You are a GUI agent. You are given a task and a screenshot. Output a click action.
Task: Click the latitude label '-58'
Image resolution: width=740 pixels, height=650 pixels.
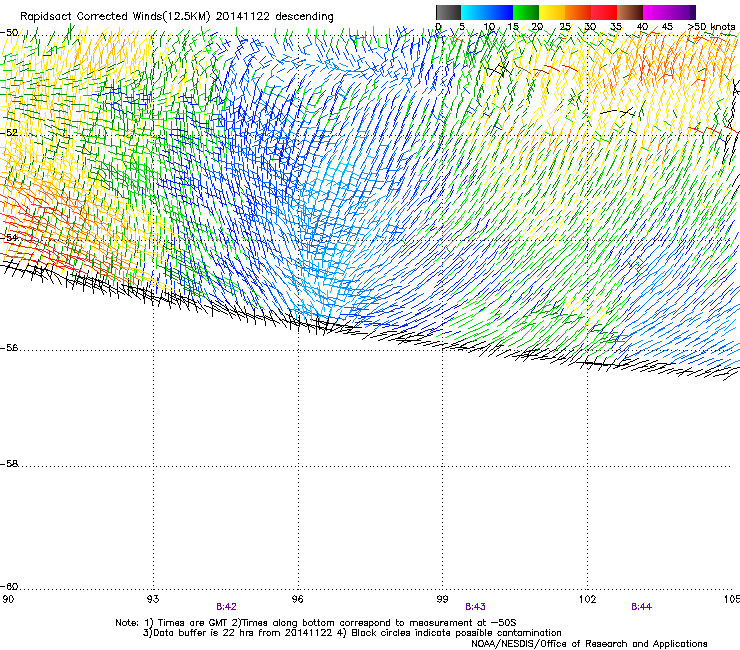(9, 464)
